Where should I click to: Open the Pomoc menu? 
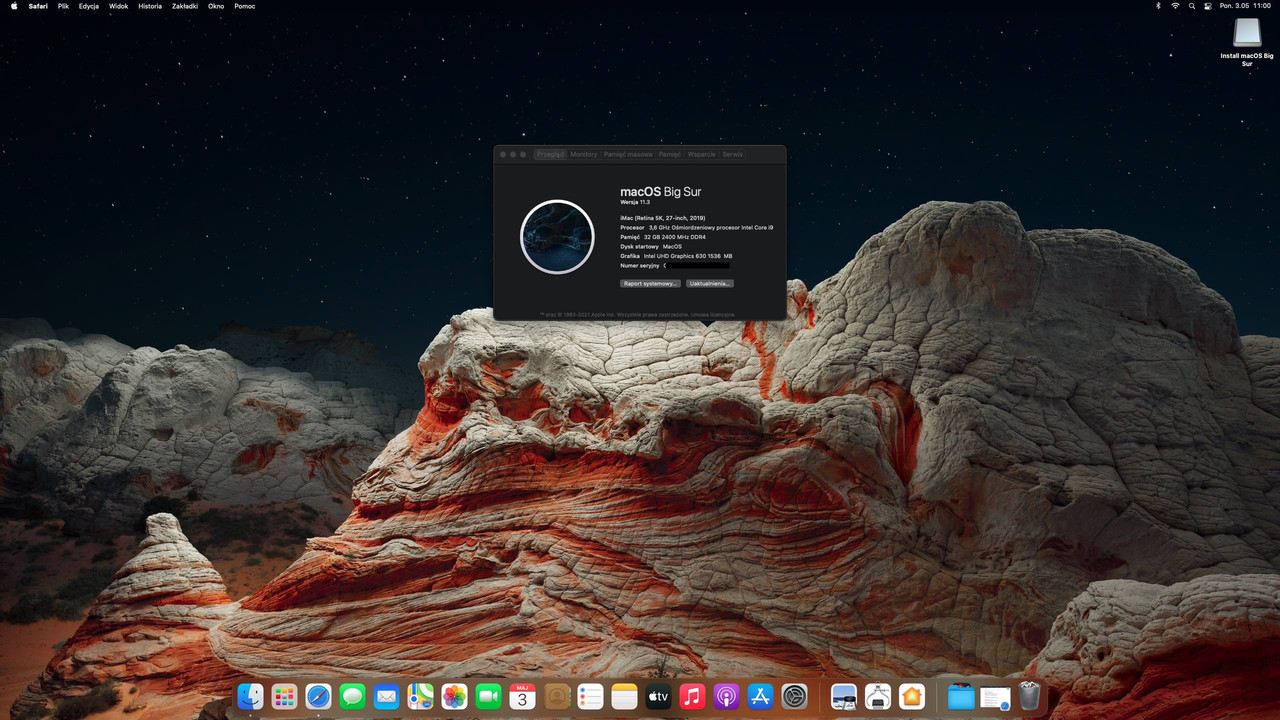coord(245,6)
